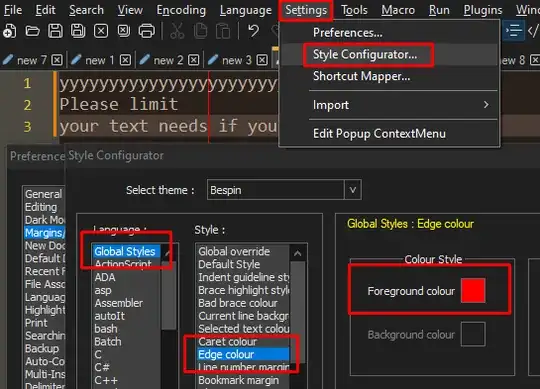This screenshot has height=389, width=540.
Task: Select ADA in Language list
Action: 126,277
